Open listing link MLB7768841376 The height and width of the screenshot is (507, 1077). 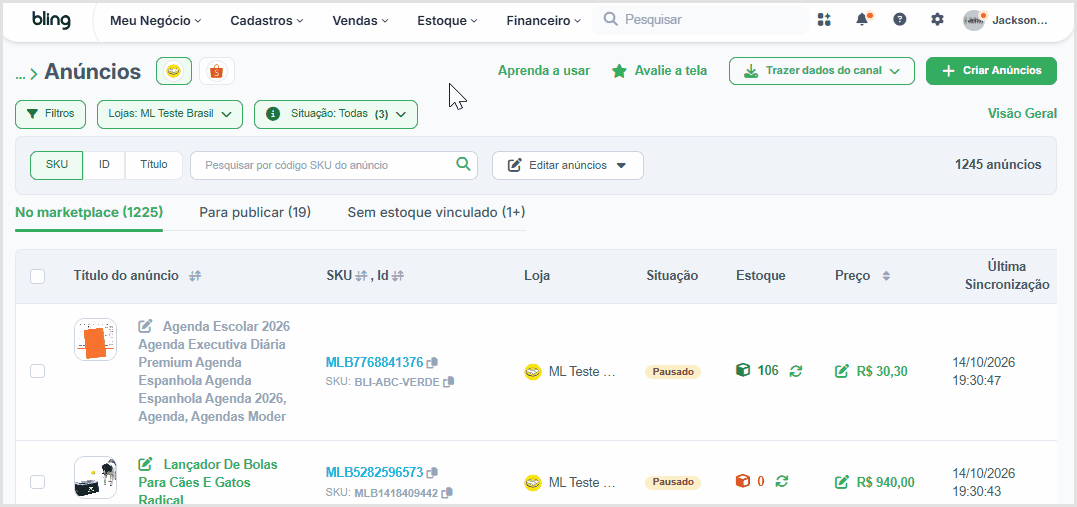coord(374,362)
